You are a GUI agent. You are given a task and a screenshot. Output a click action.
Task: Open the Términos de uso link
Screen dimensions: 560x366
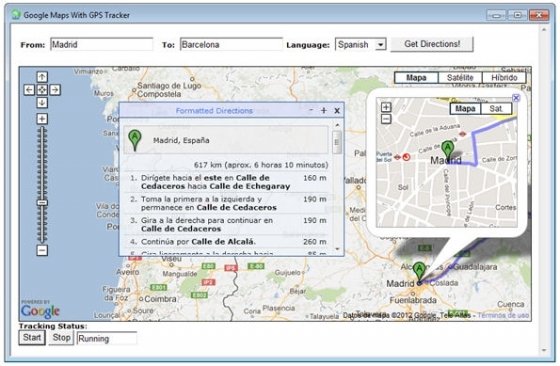503,316
